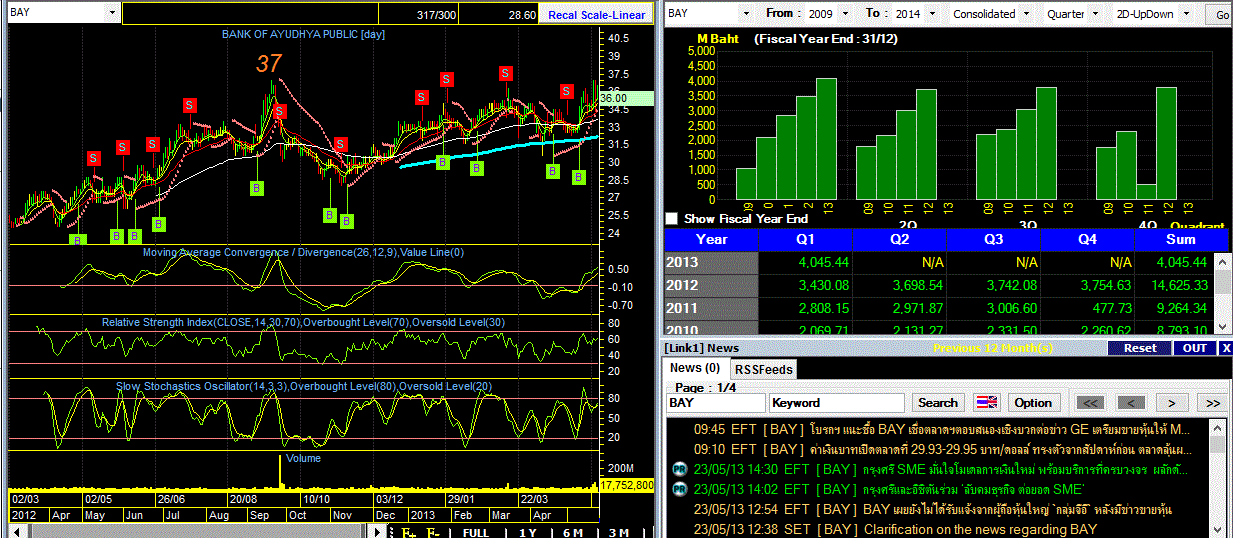Click the Reset button in the news header

1140,348
